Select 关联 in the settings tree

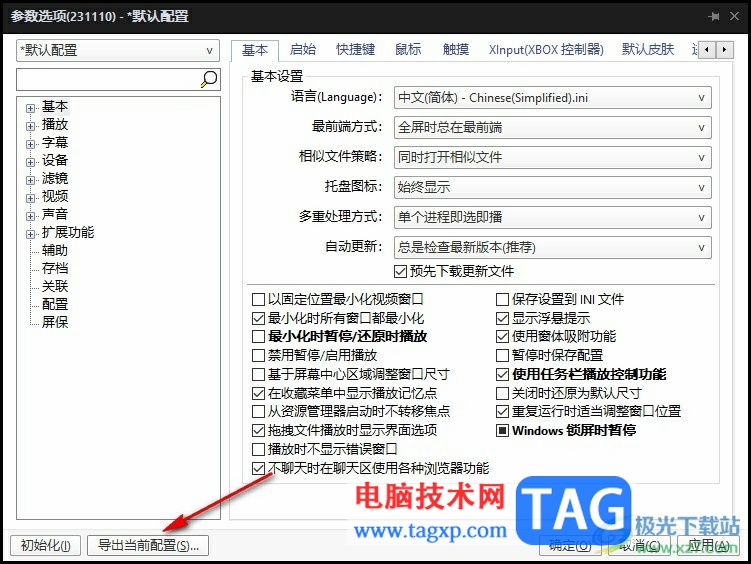pyautogui.click(x=55, y=286)
